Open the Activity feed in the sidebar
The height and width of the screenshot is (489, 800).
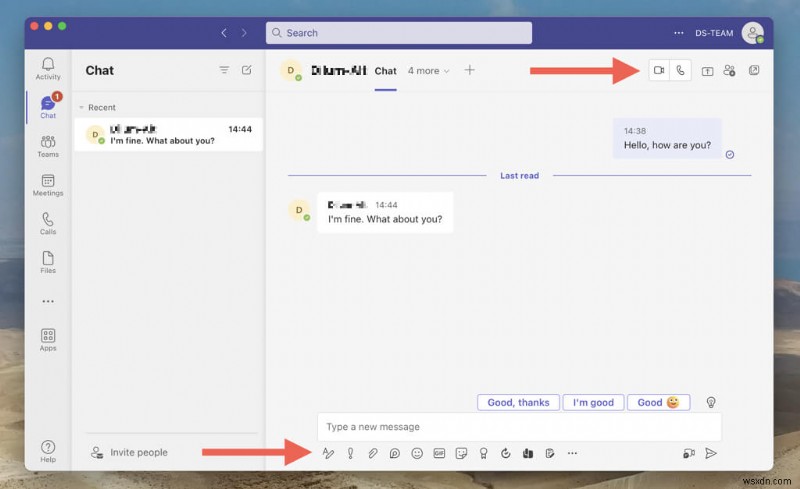tap(48, 68)
